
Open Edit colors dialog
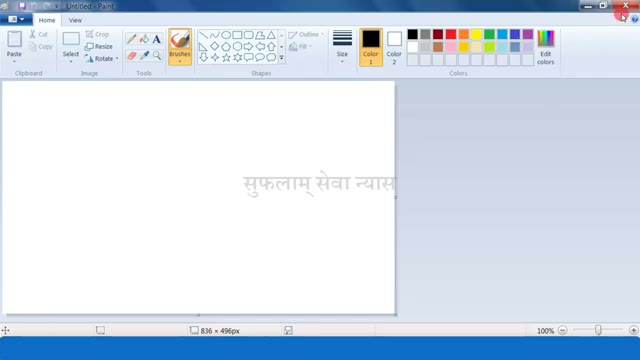point(545,47)
